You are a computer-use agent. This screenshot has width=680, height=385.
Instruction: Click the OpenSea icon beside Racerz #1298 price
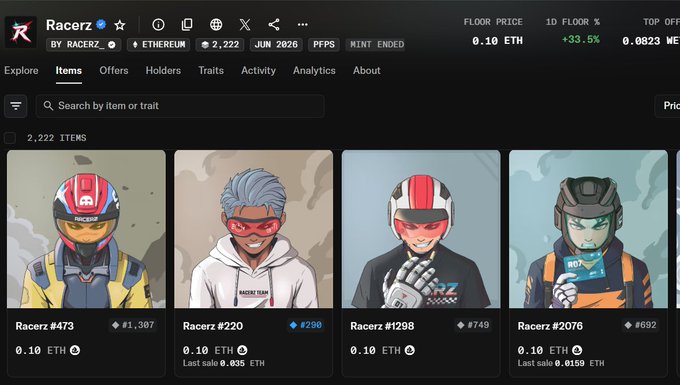tap(410, 350)
